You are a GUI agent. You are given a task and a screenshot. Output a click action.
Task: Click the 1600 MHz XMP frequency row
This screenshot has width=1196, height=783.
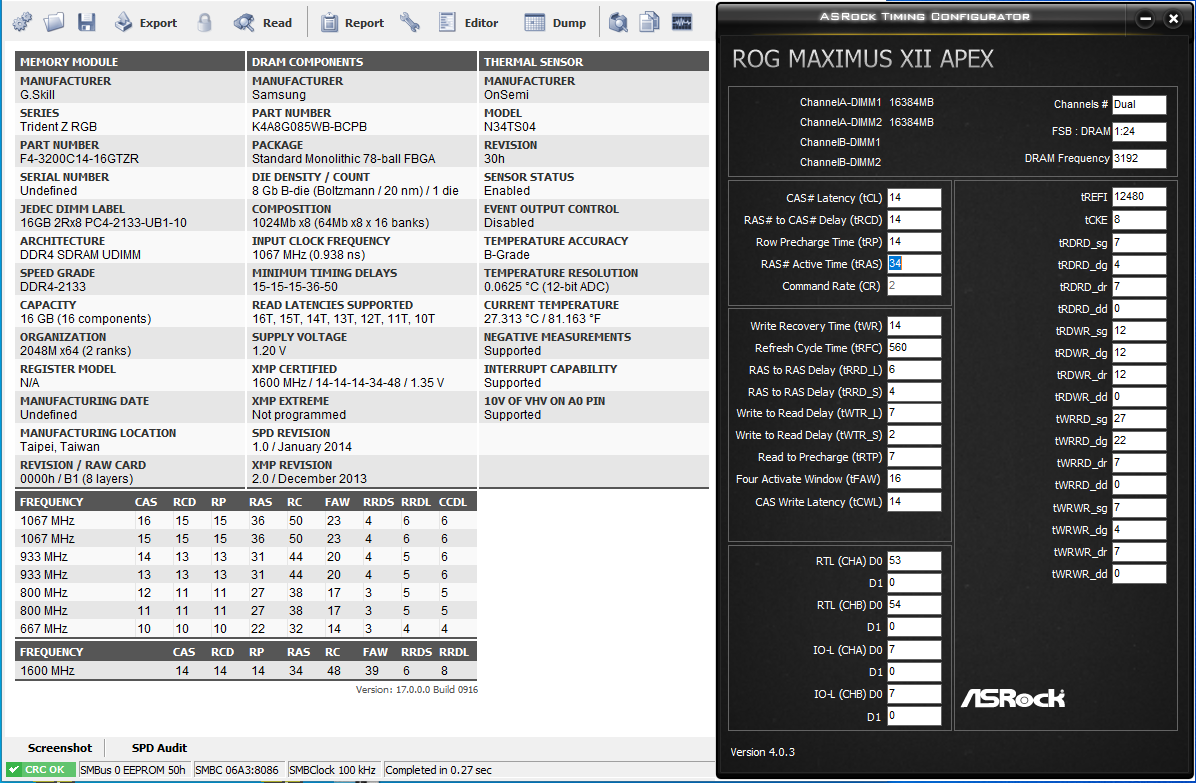(246, 671)
